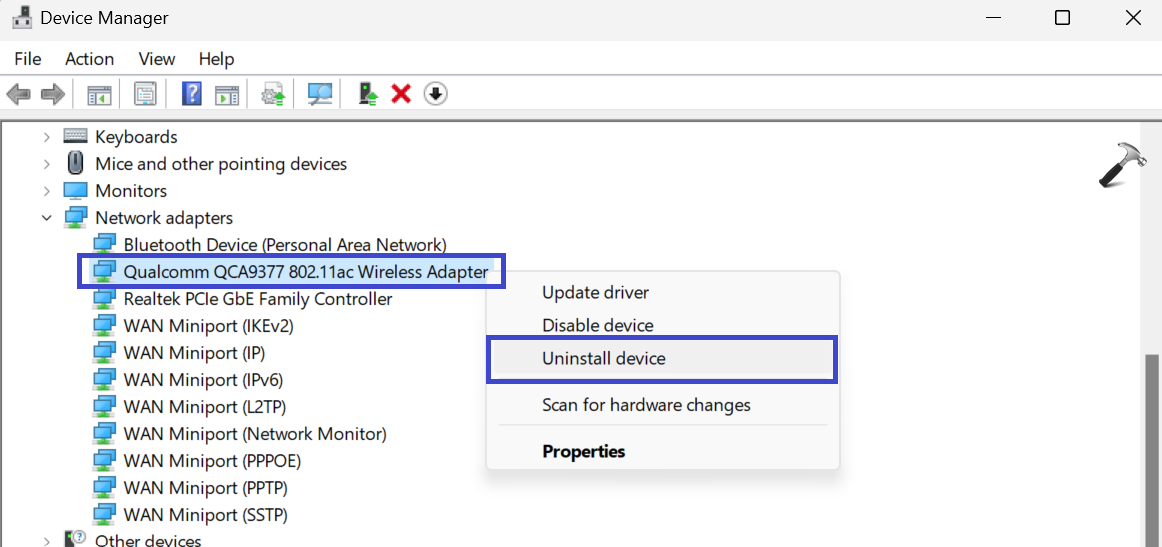Open the View menu
Viewport: 1162px width, 547px height.
click(x=156, y=59)
